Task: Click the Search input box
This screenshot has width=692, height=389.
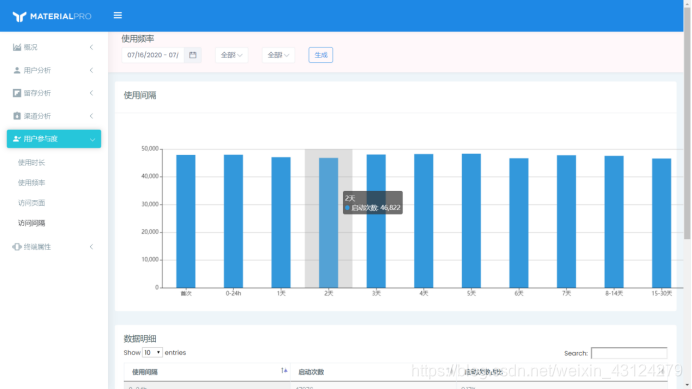Action: point(629,353)
